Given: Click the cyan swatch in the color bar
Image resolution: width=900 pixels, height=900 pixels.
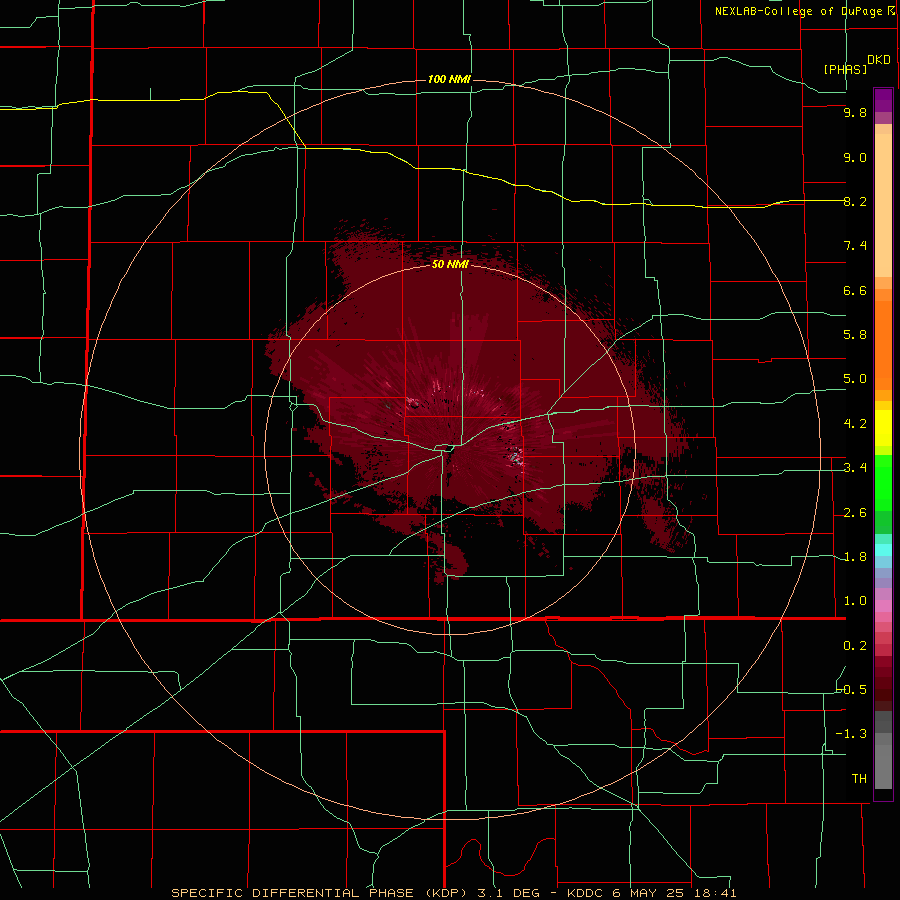Looking at the screenshot, I should [883, 550].
